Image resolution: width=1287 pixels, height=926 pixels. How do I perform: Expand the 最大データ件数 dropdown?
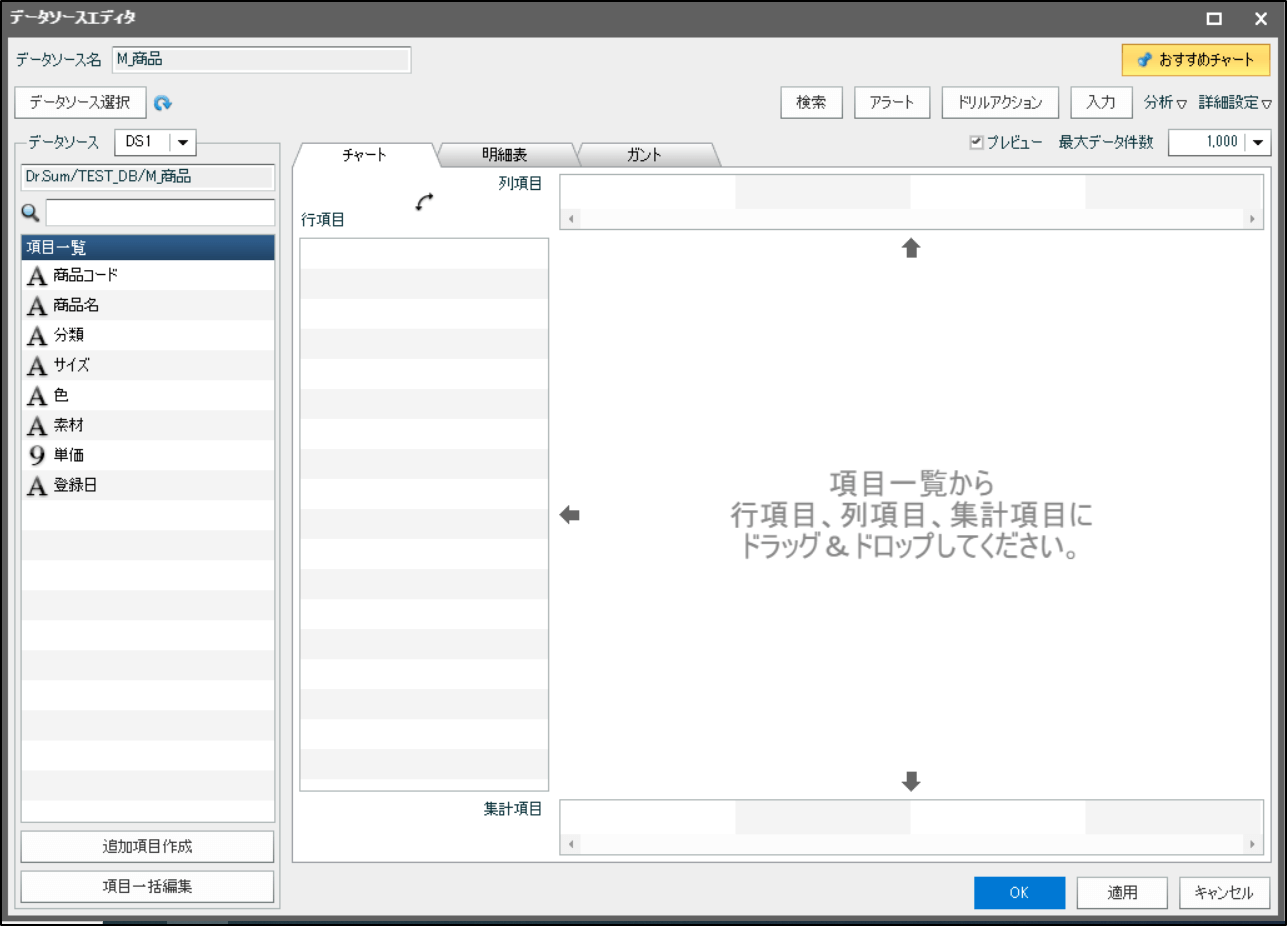pyautogui.click(x=1257, y=142)
